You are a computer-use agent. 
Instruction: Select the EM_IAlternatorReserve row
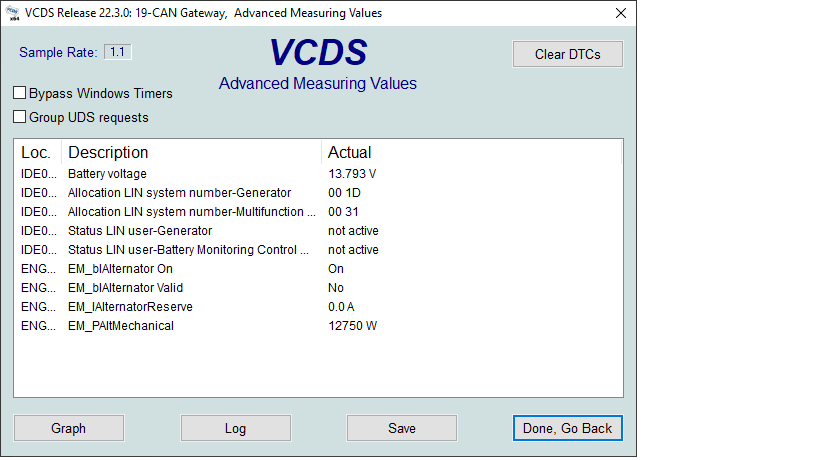click(x=318, y=306)
